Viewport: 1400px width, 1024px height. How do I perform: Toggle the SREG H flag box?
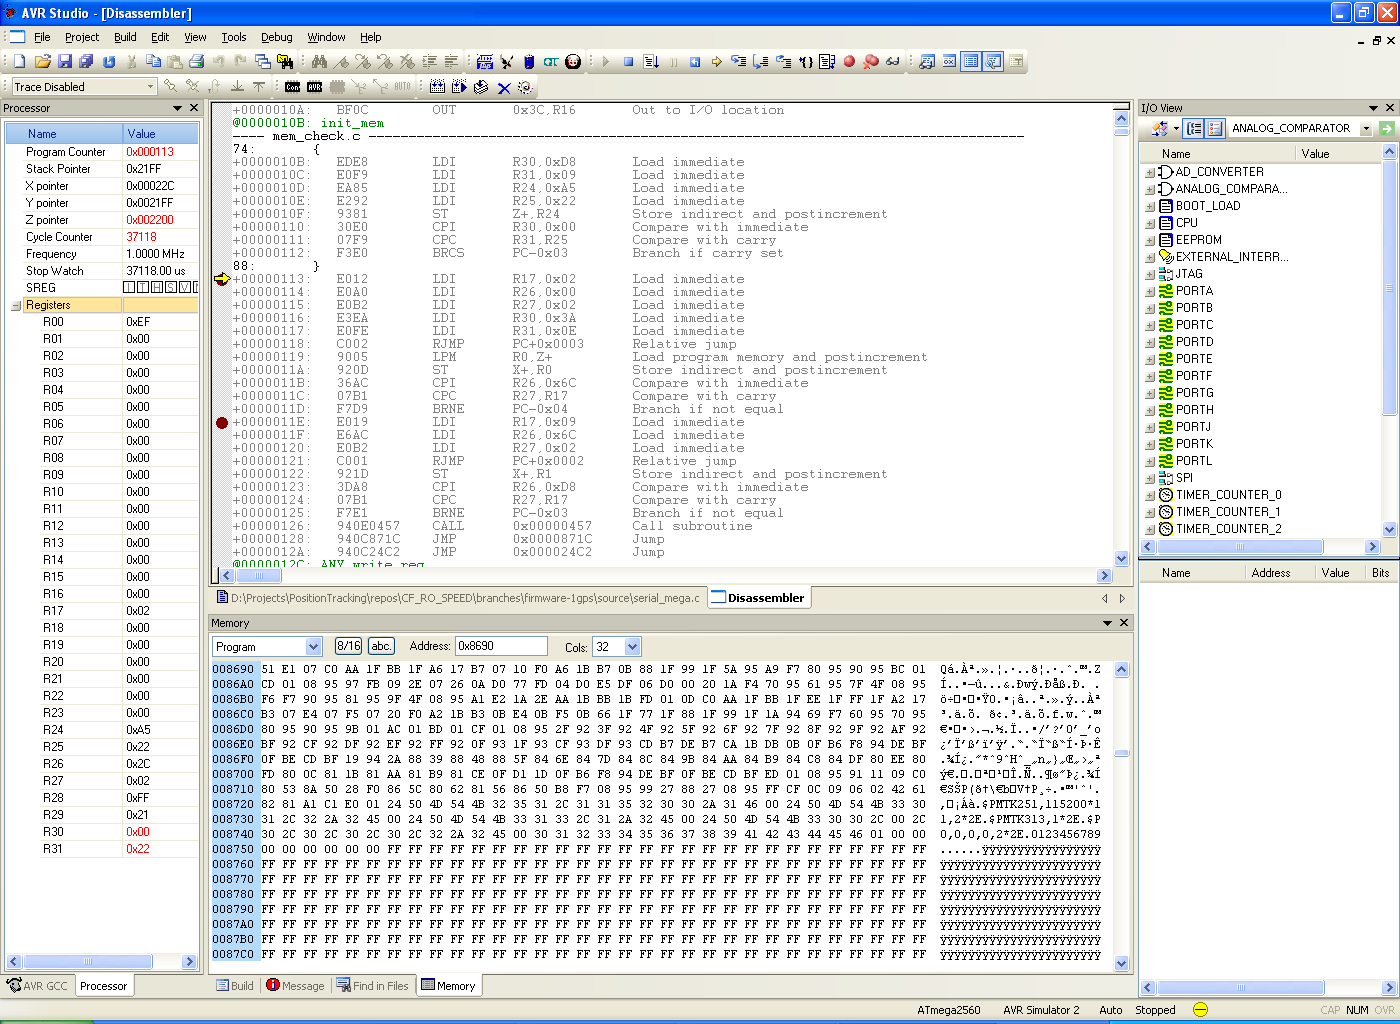[x=157, y=287]
